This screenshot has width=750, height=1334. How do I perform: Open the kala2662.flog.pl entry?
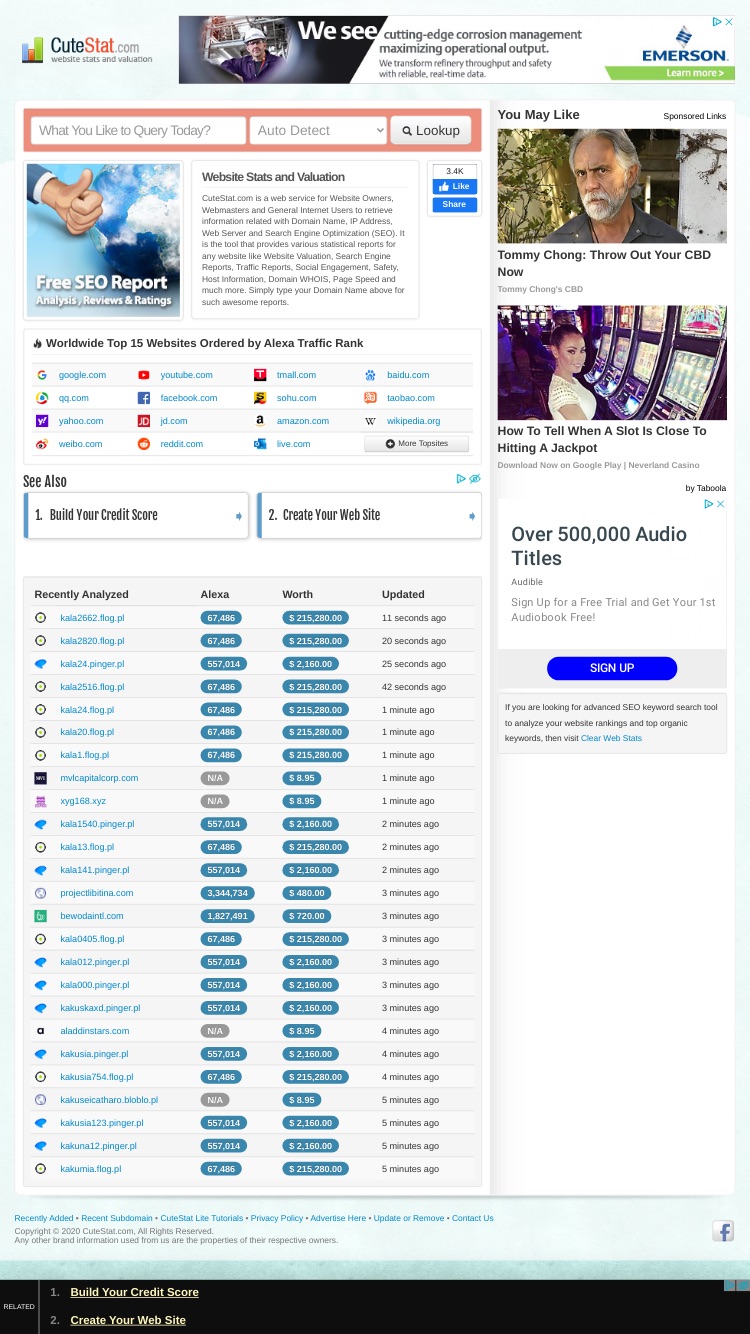tap(92, 618)
